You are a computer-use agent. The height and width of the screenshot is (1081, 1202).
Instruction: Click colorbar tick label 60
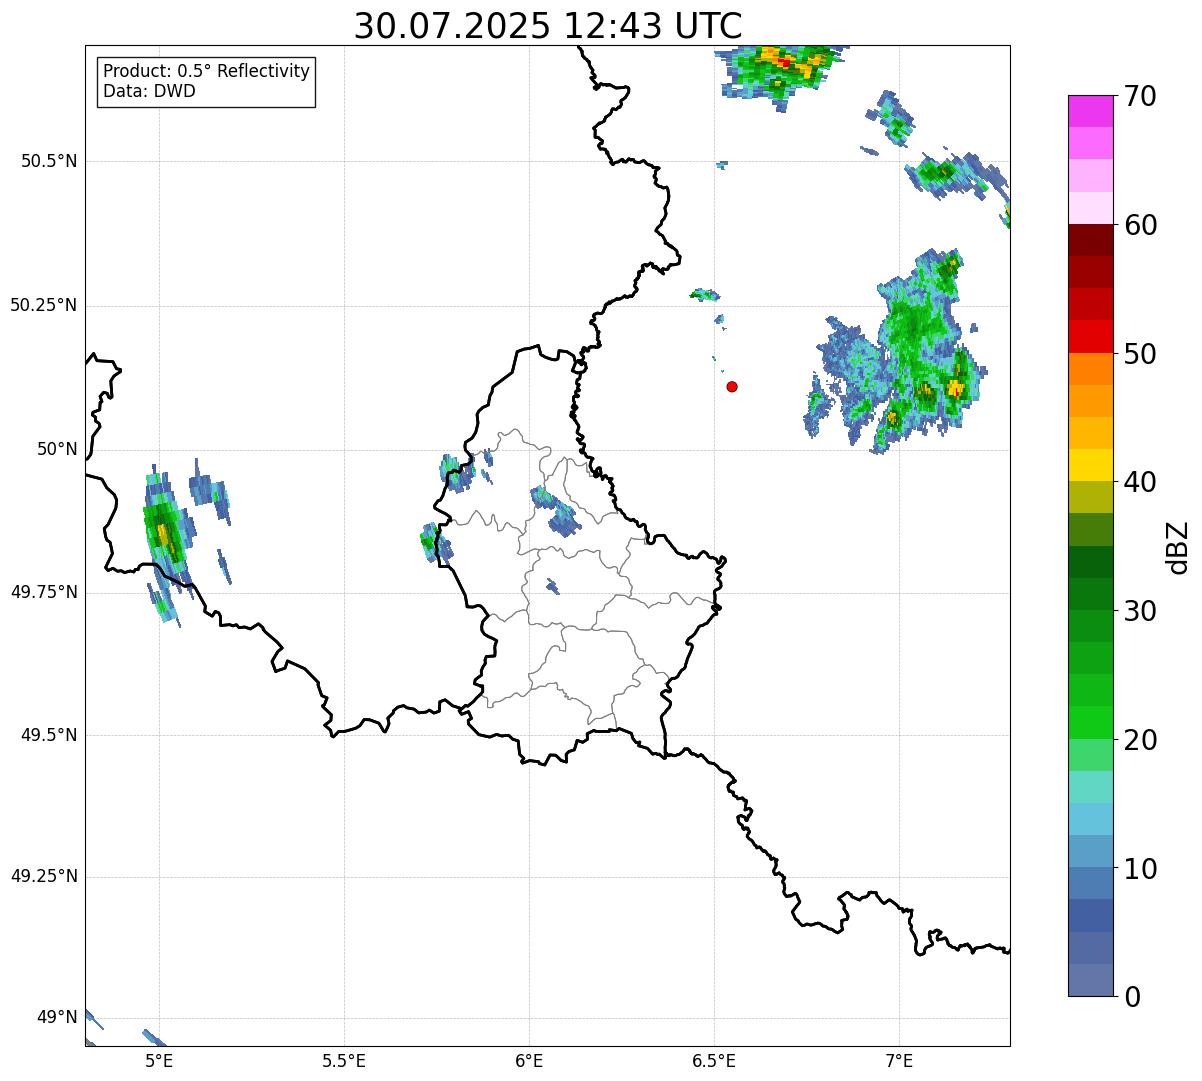point(1140,225)
